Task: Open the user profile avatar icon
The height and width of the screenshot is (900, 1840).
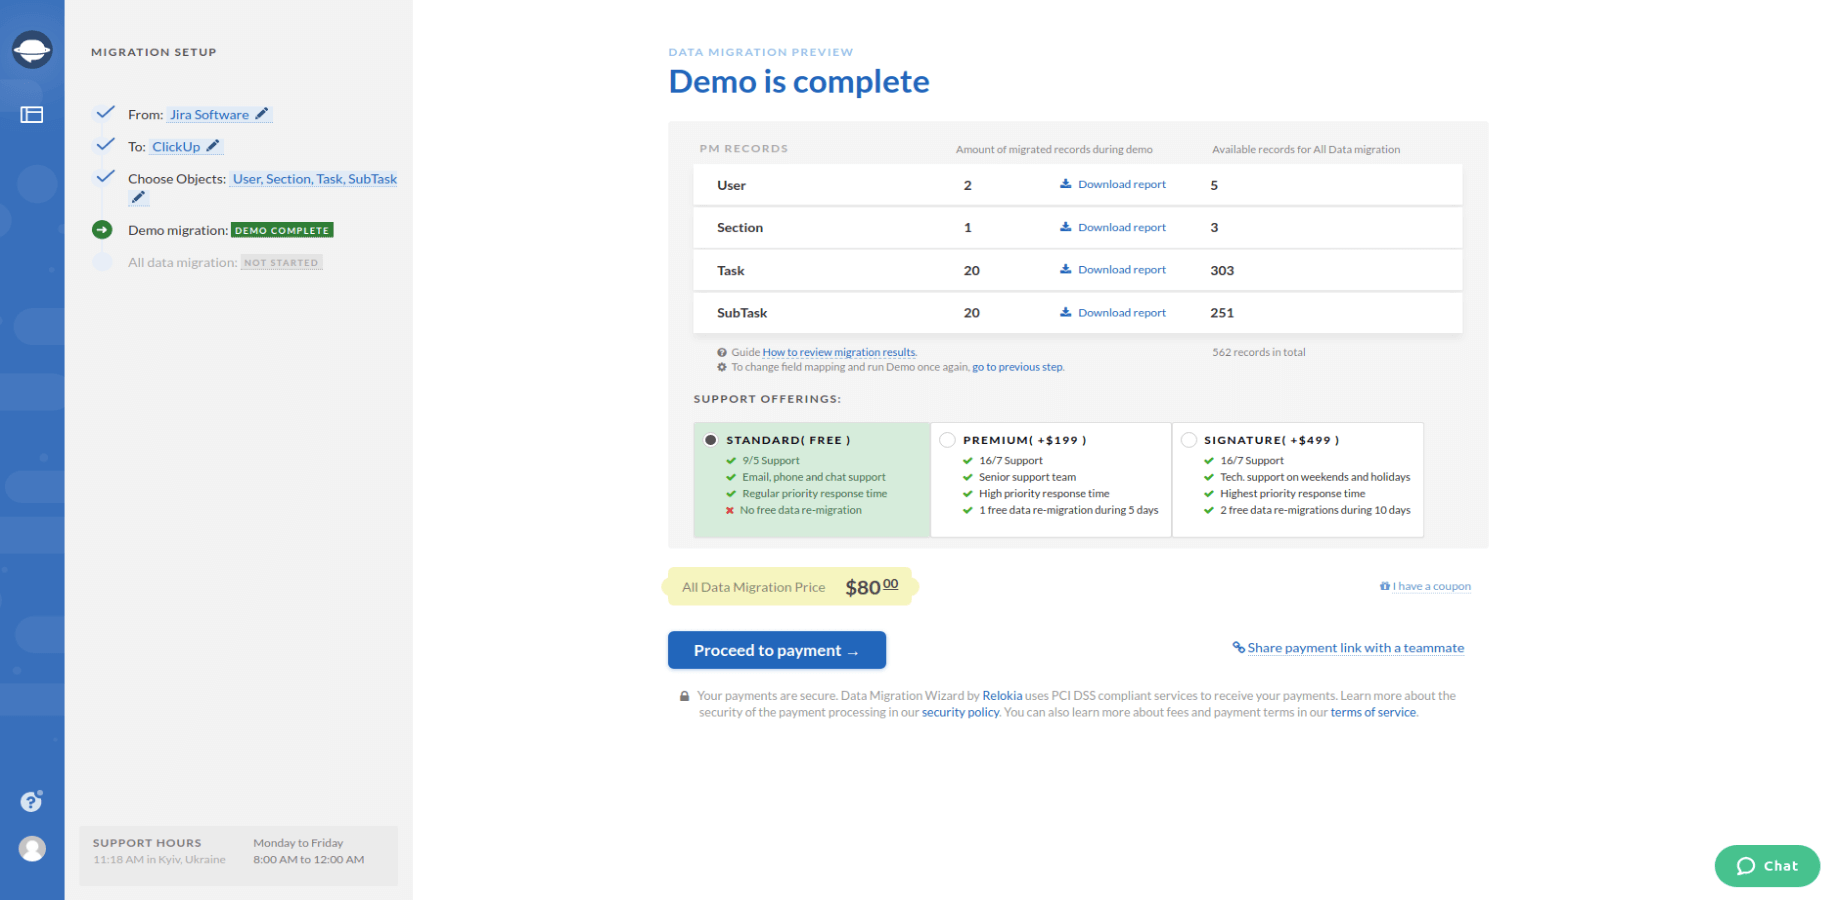Action: 32,849
